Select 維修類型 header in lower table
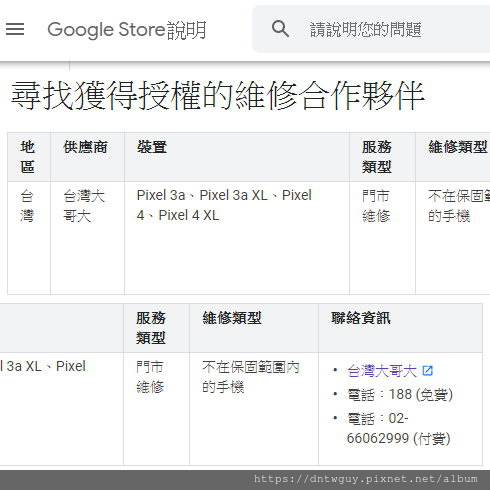The image size is (490, 490). click(x=254, y=328)
